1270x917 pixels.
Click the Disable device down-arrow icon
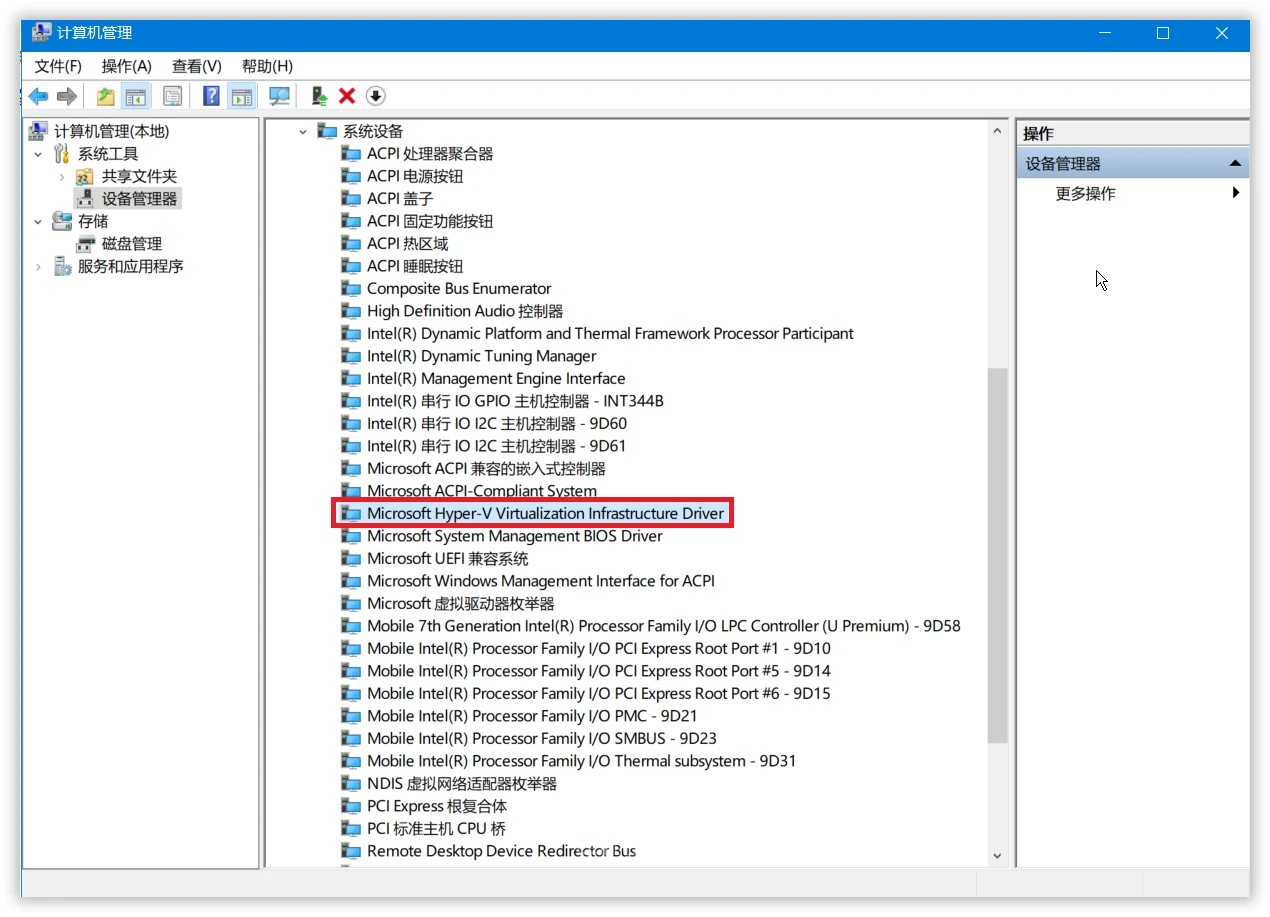click(x=375, y=96)
